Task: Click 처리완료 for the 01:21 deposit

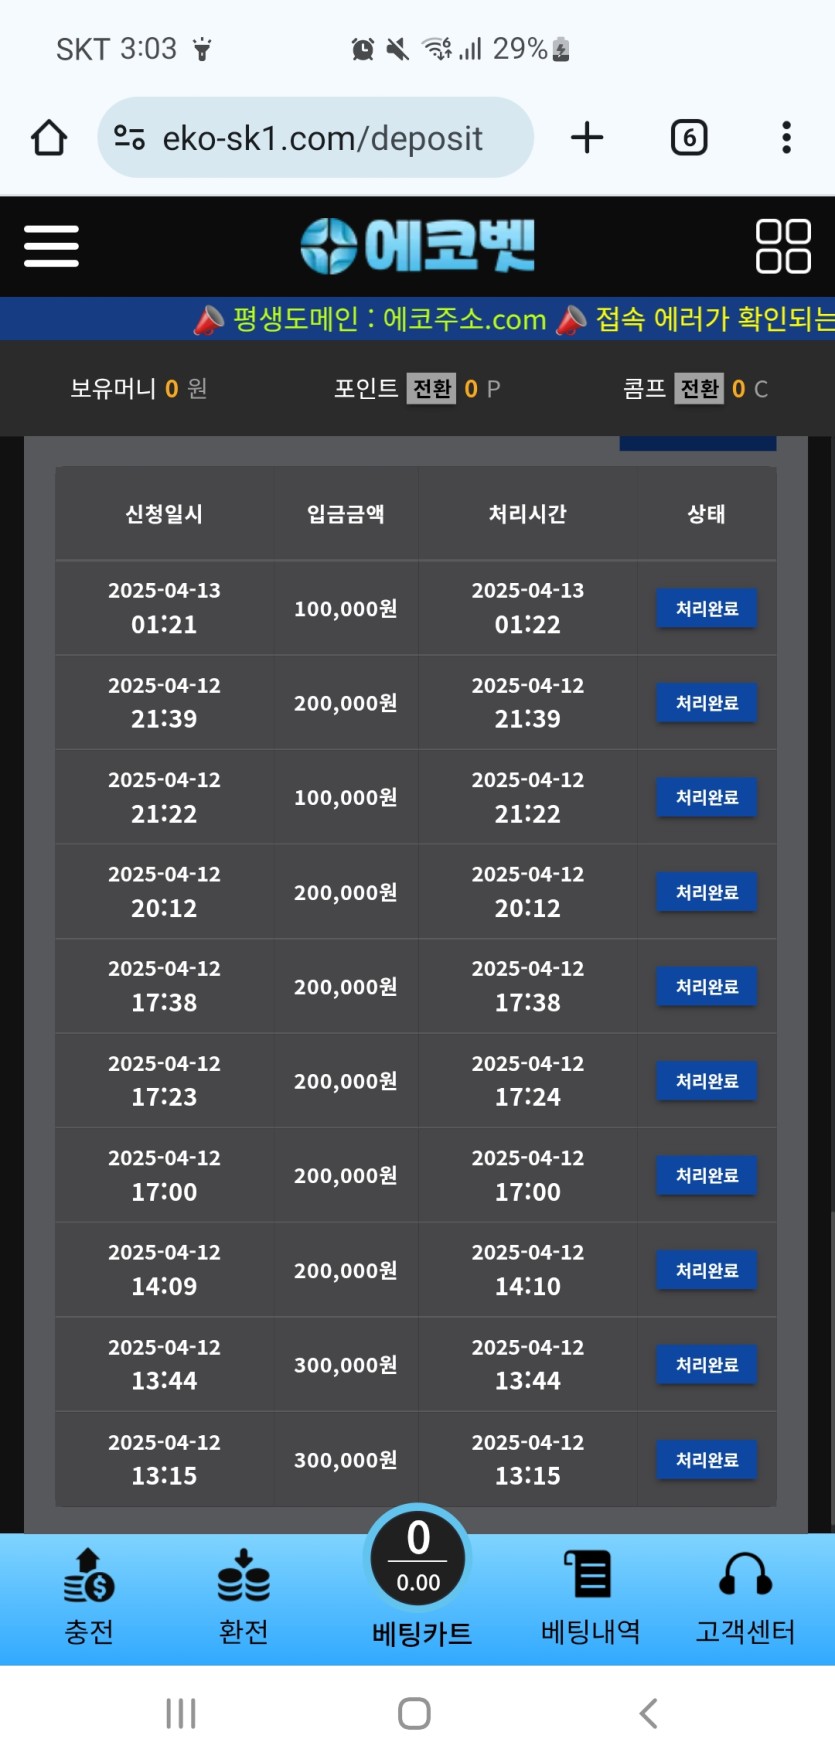Action: pos(706,608)
